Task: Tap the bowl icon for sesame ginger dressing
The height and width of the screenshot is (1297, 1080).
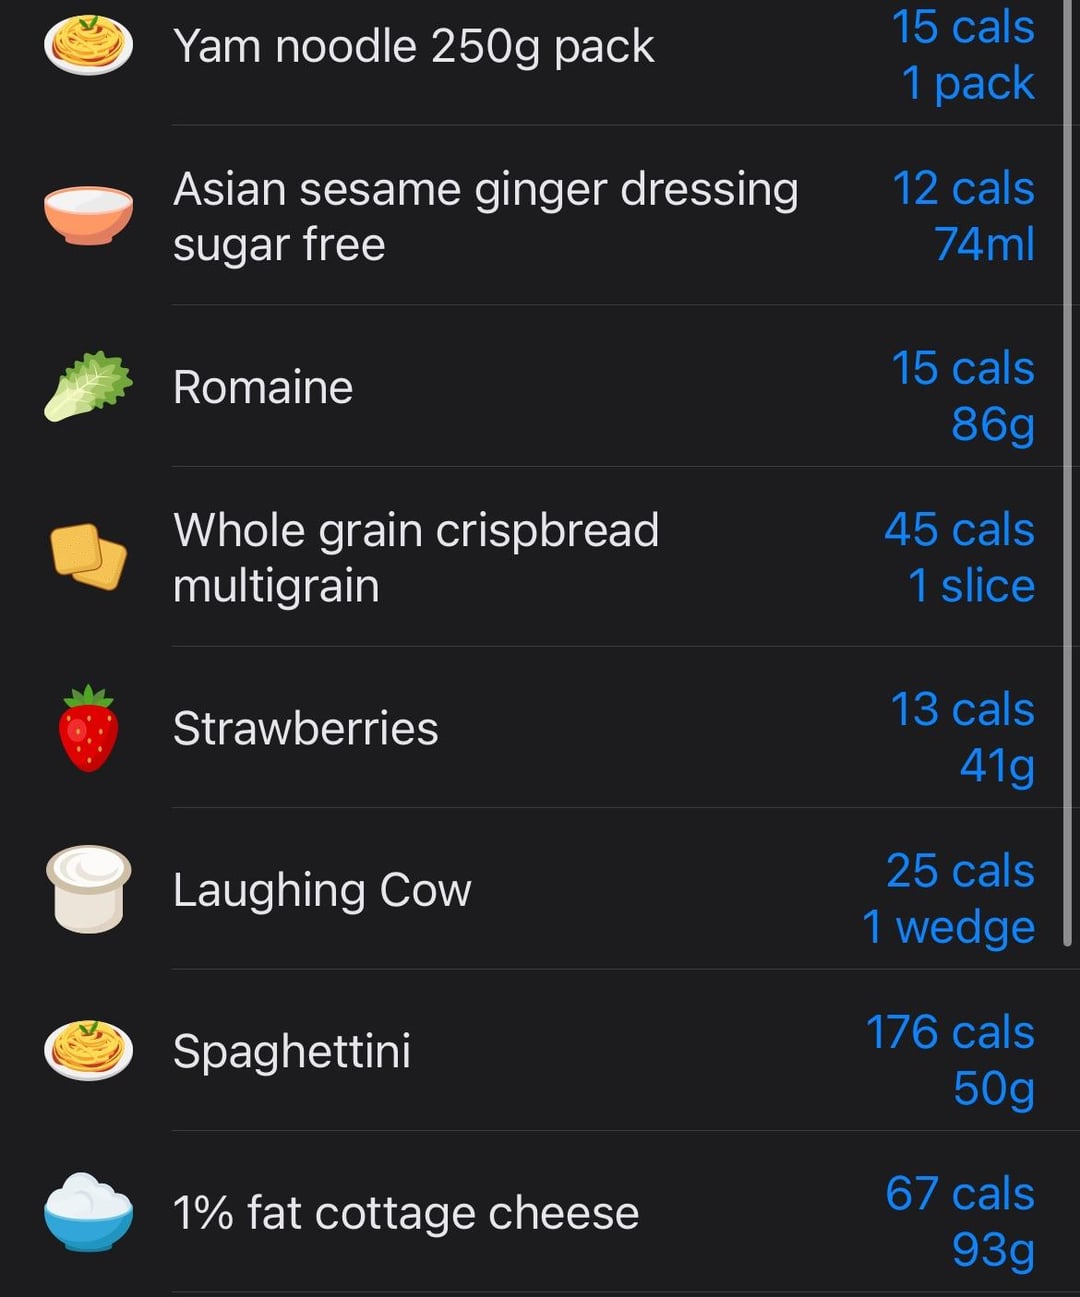Action: point(88,215)
